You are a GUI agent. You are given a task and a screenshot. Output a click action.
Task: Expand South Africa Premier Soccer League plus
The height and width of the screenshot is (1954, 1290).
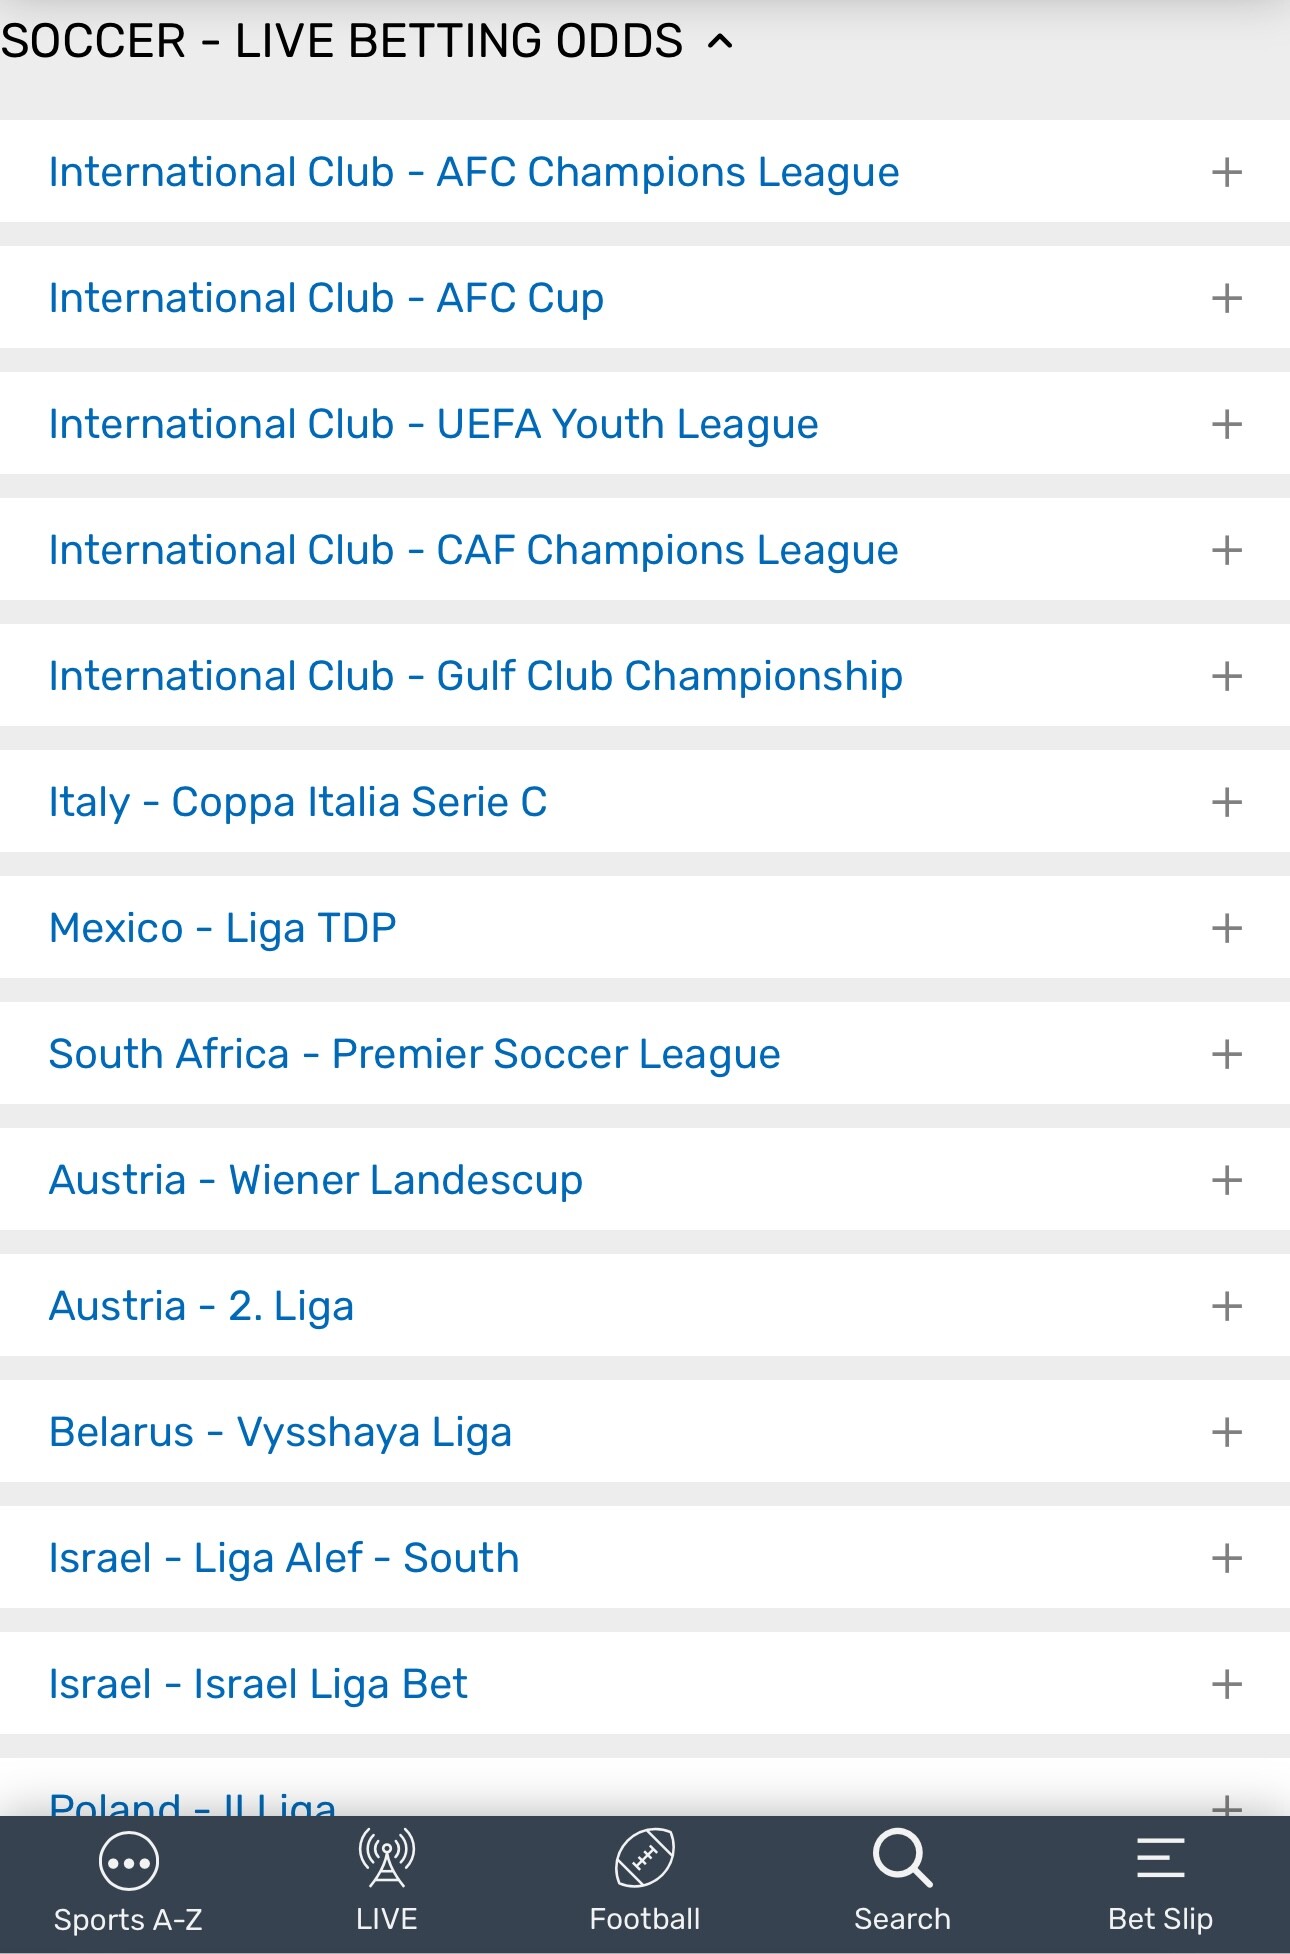1227,1055
